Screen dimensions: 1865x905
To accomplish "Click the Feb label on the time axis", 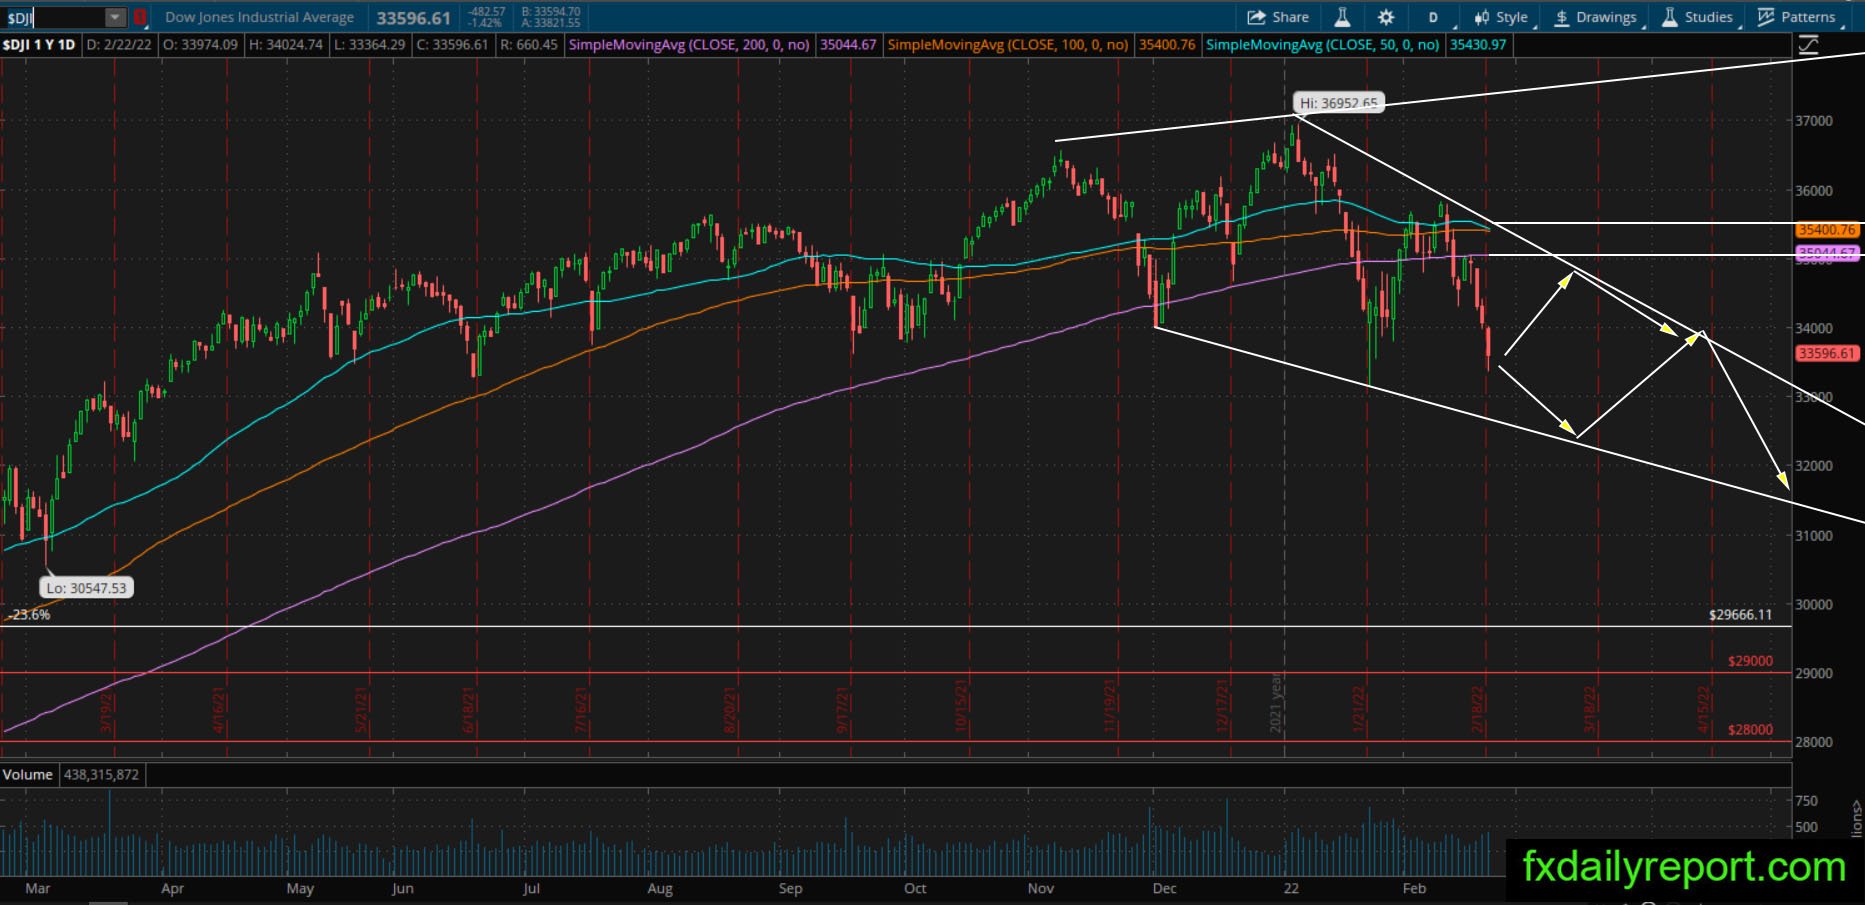I will [x=1414, y=888].
